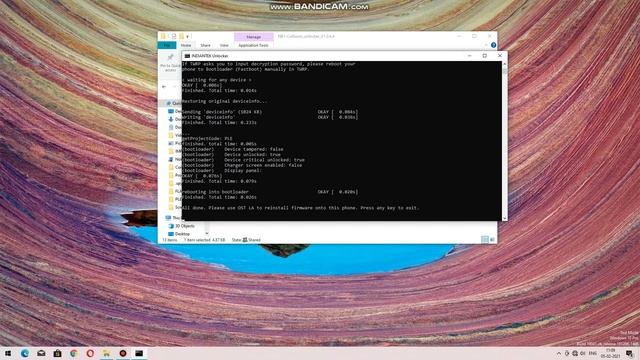640x360 pixels.
Task: Click navigation pane scroll down arrow
Action: pyautogui.click(x=207, y=233)
